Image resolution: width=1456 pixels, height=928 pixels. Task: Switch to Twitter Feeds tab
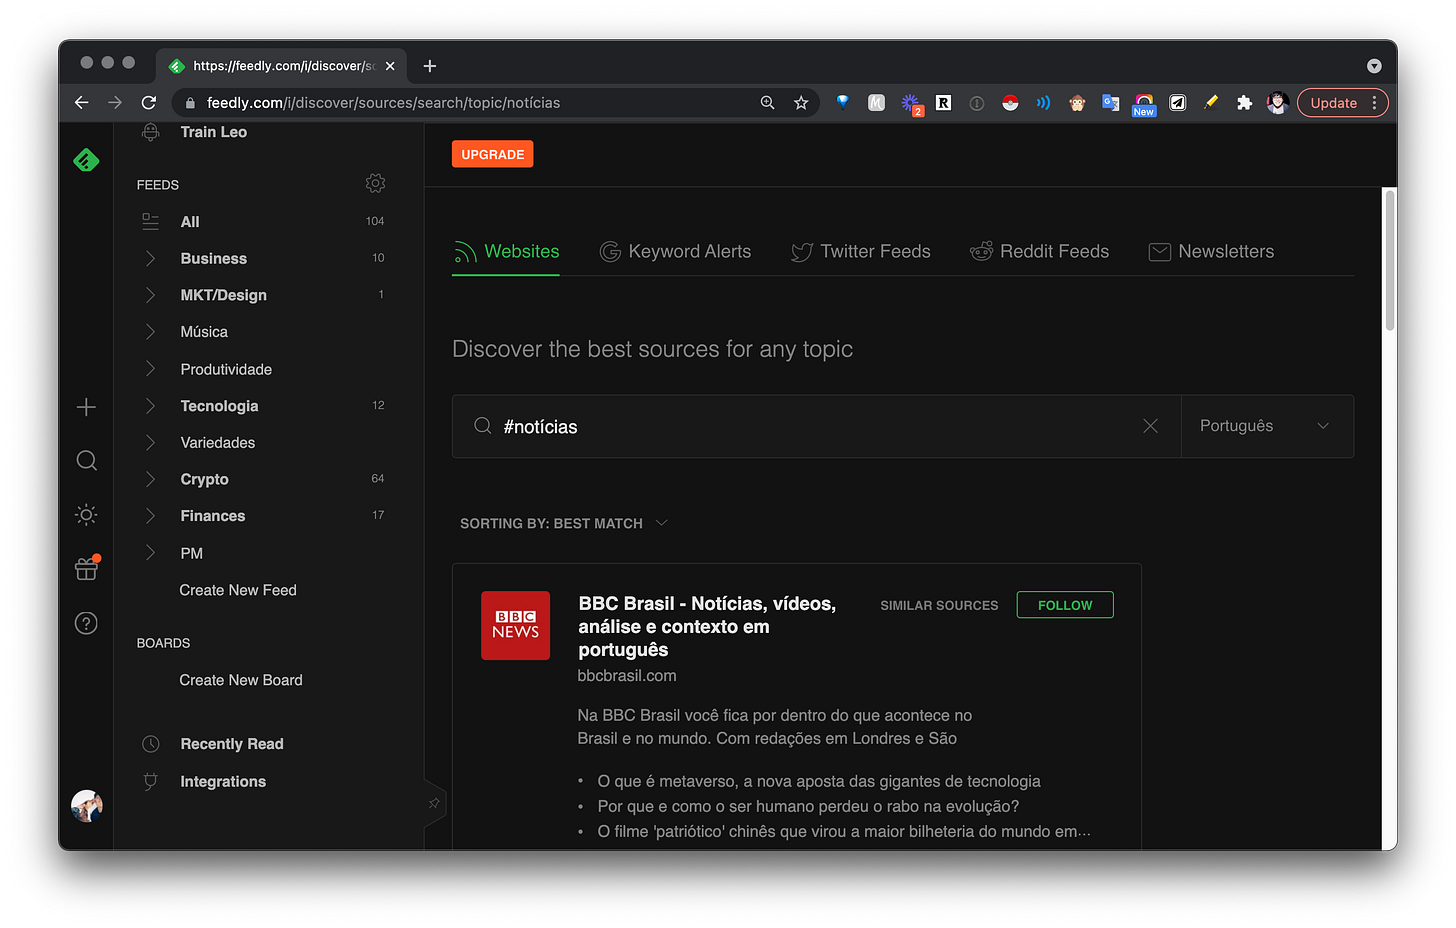860,252
